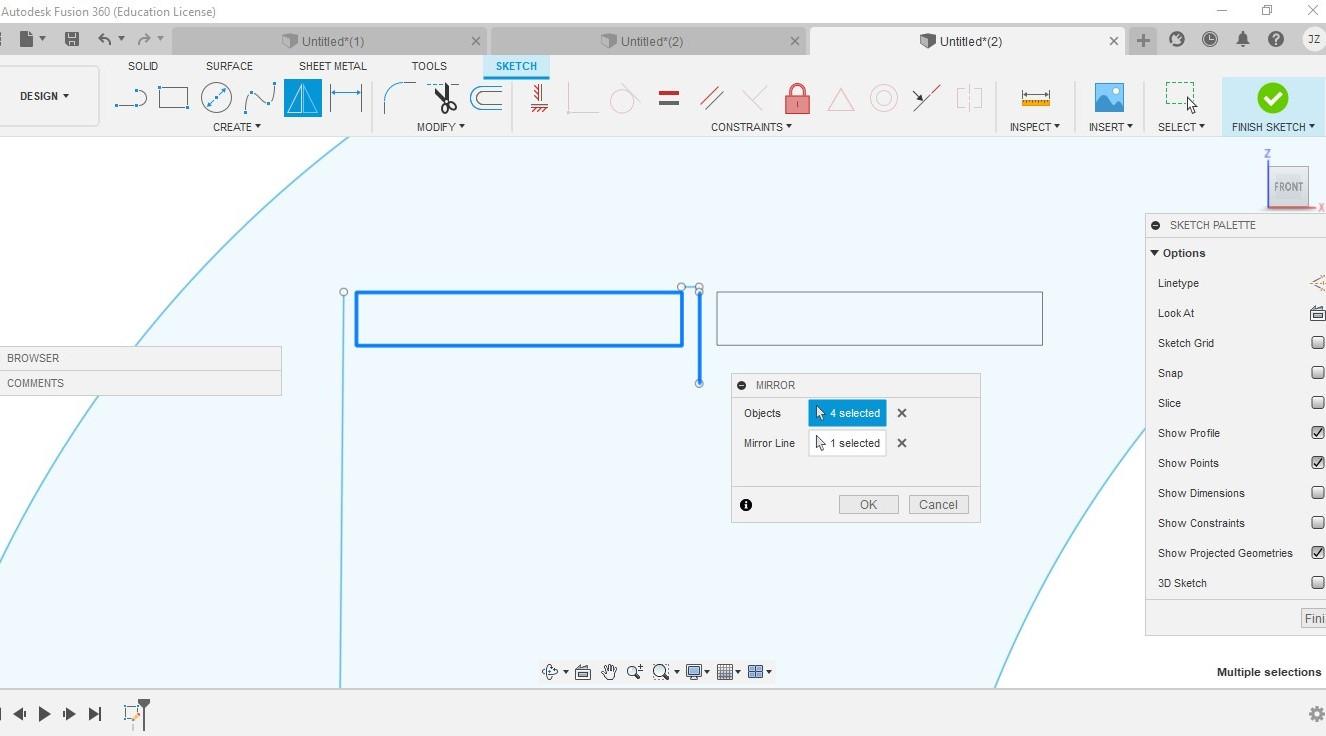Open the Display Settings dropdown

697,672
